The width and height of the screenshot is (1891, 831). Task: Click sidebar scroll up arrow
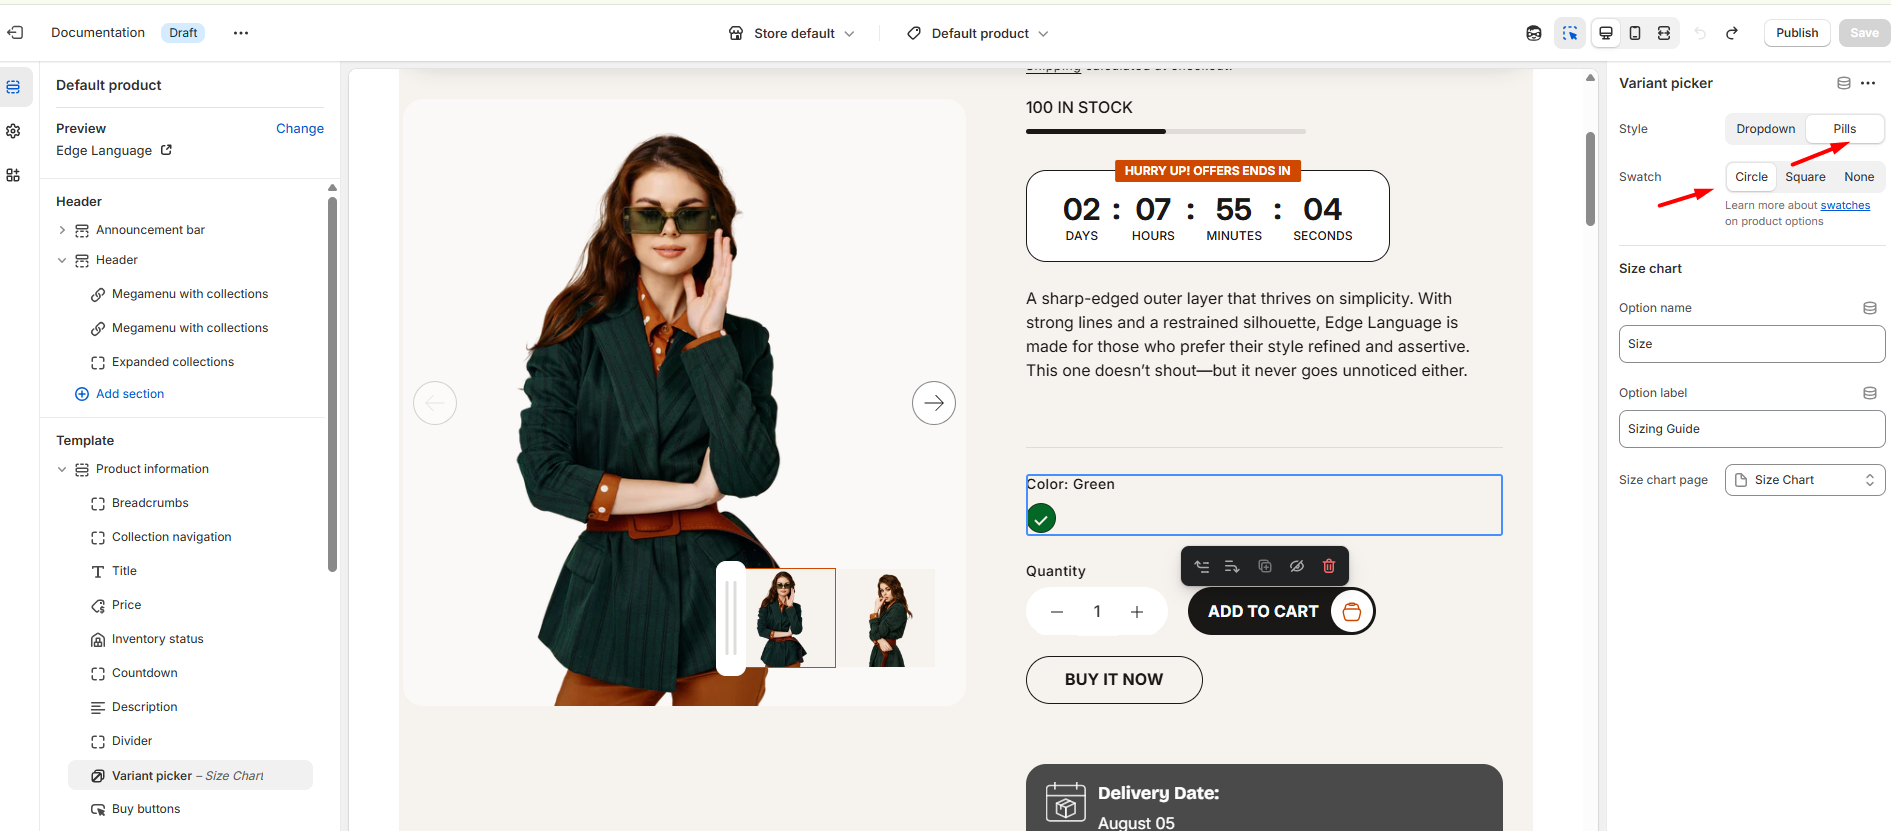tap(332, 188)
